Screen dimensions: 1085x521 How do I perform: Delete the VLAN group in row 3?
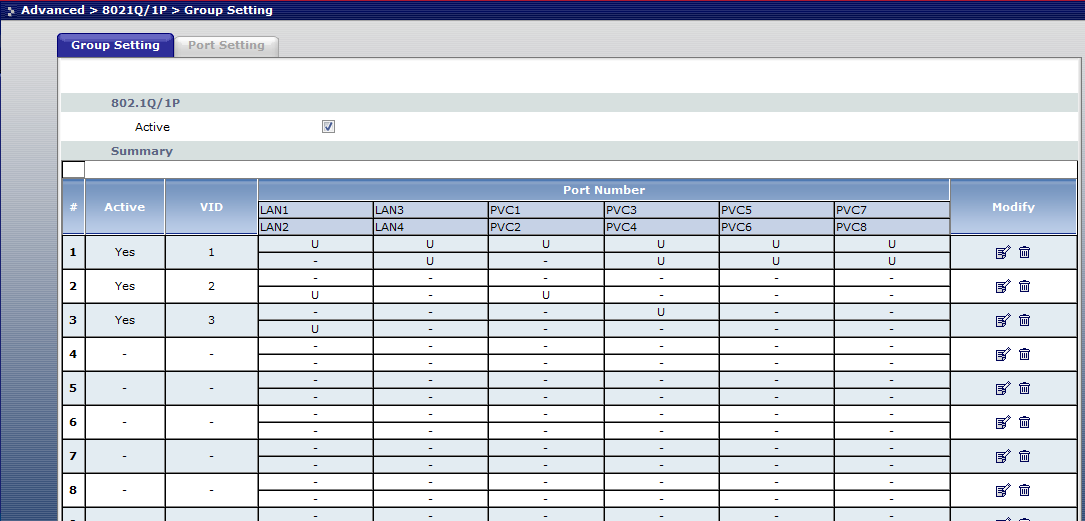click(x=1025, y=320)
